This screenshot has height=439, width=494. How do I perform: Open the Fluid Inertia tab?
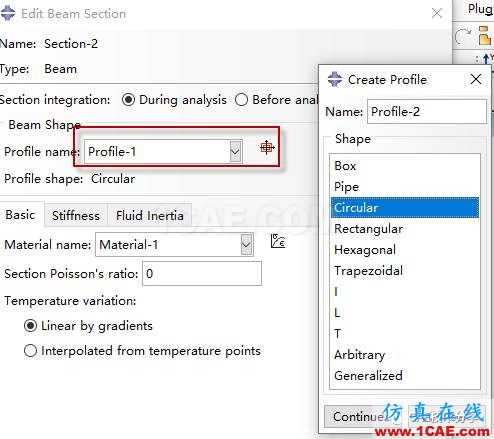(150, 215)
